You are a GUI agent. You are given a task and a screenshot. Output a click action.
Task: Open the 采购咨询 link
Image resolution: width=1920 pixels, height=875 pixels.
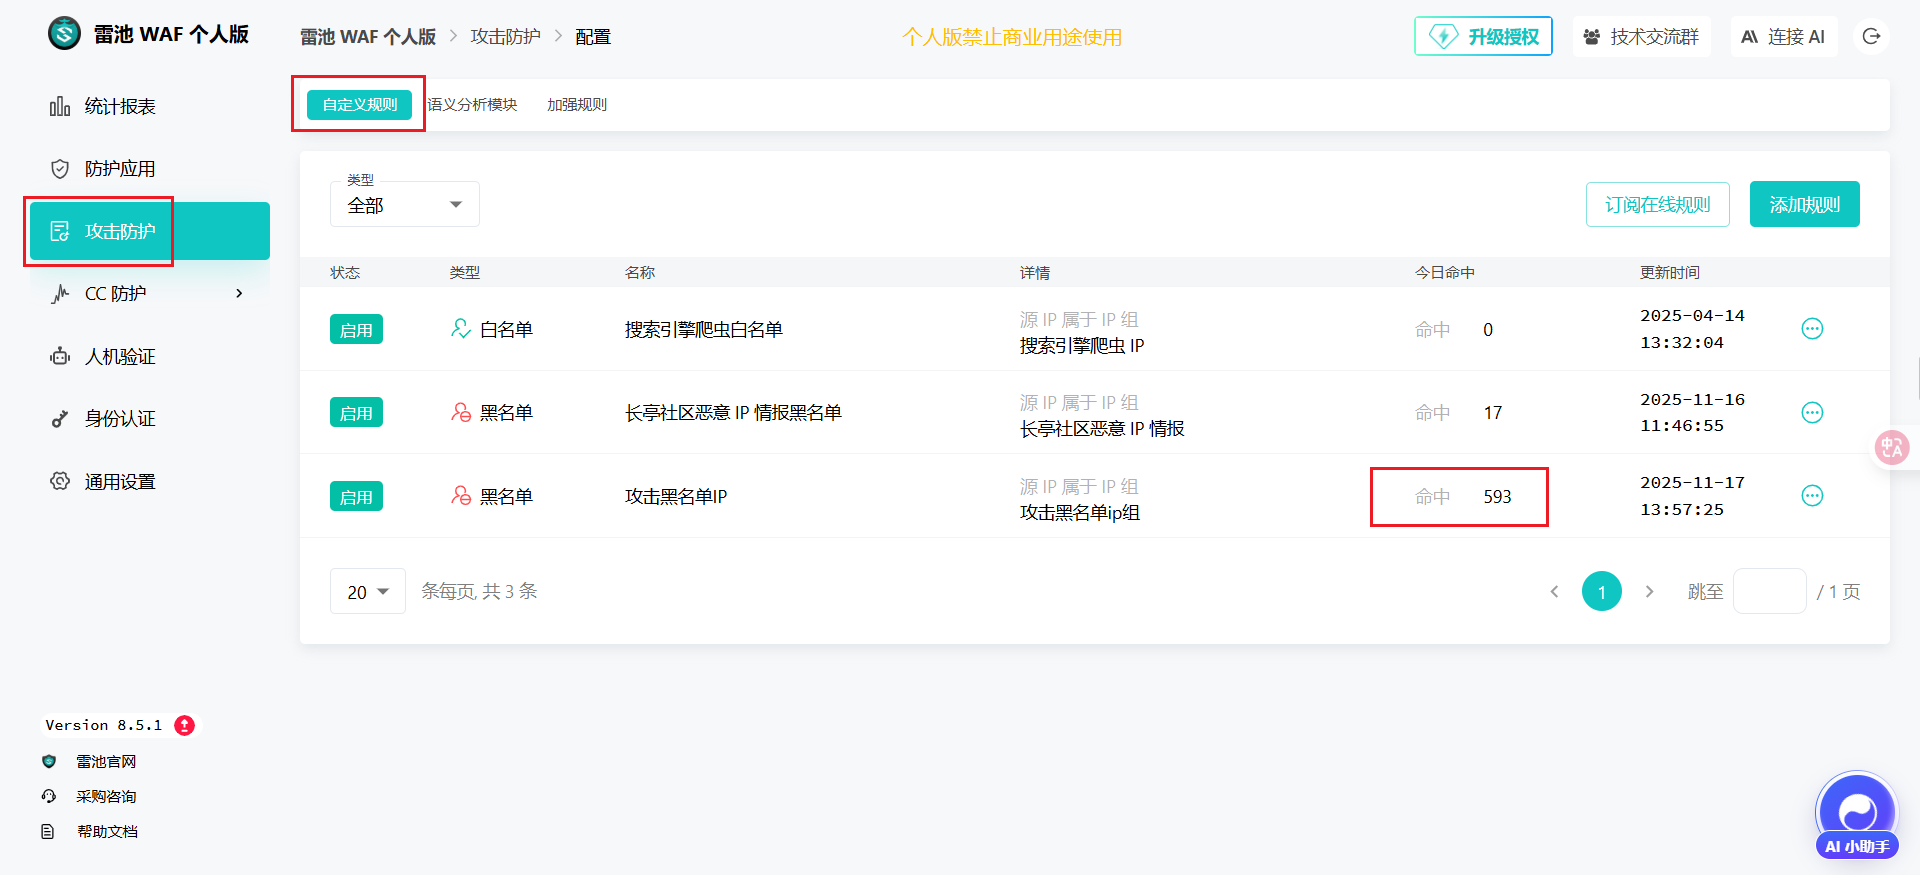tap(106, 796)
